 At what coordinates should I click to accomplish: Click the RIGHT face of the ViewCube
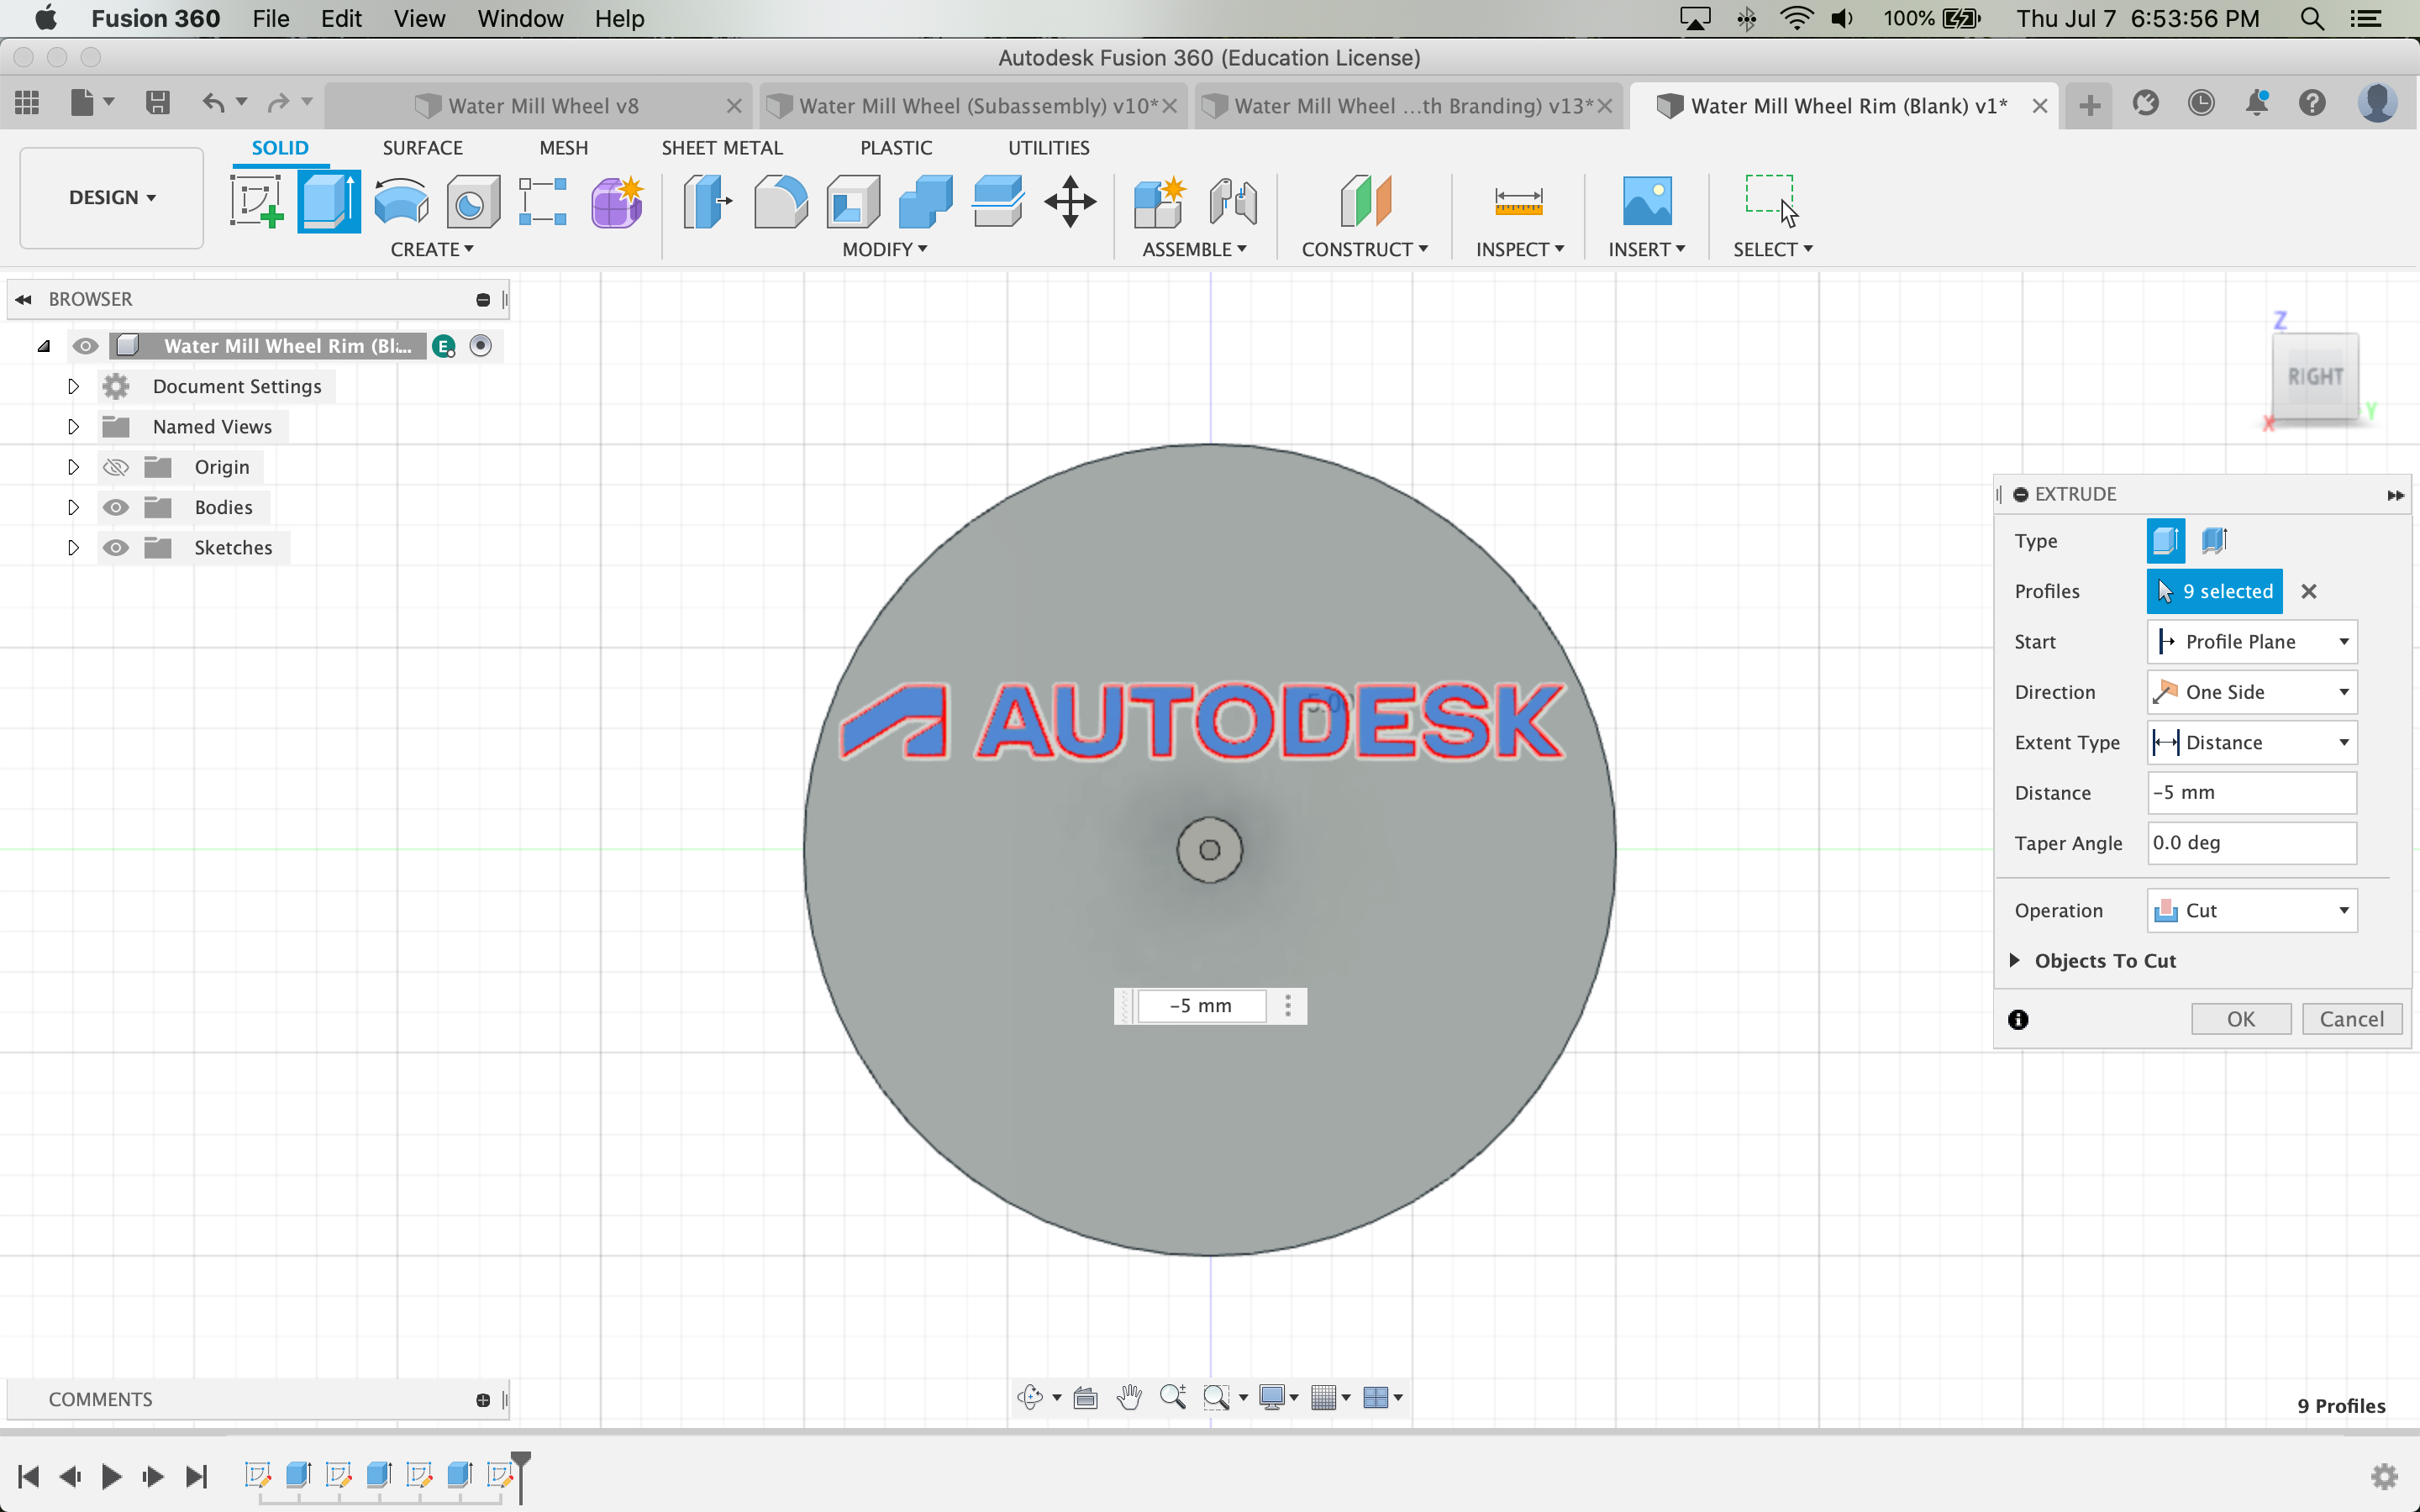[x=2315, y=376]
